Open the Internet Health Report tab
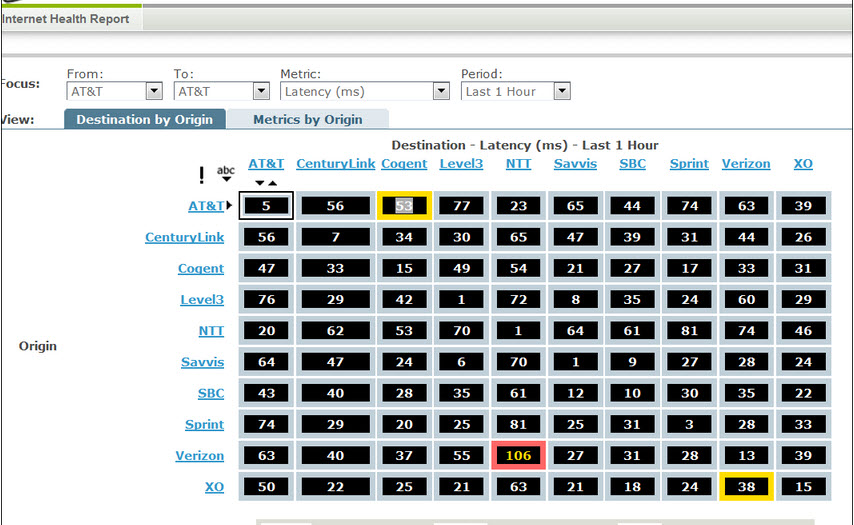Image resolution: width=854 pixels, height=525 pixels. pyautogui.click(x=66, y=19)
